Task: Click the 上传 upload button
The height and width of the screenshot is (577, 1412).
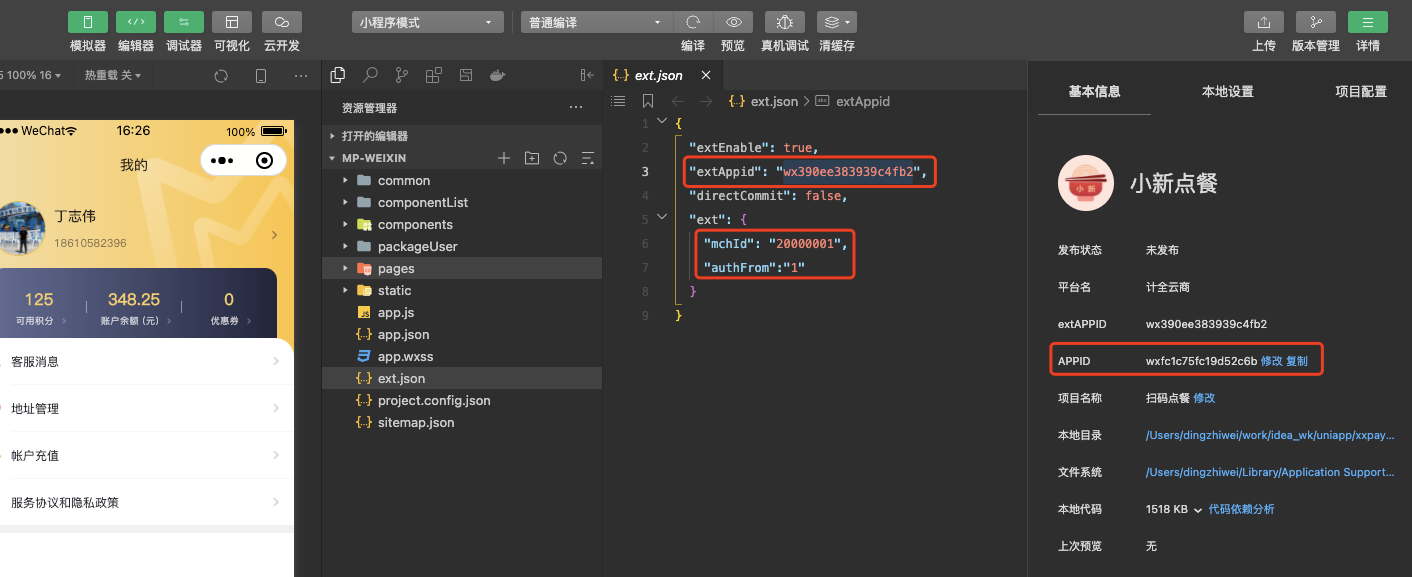Action: tap(1264, 22)
